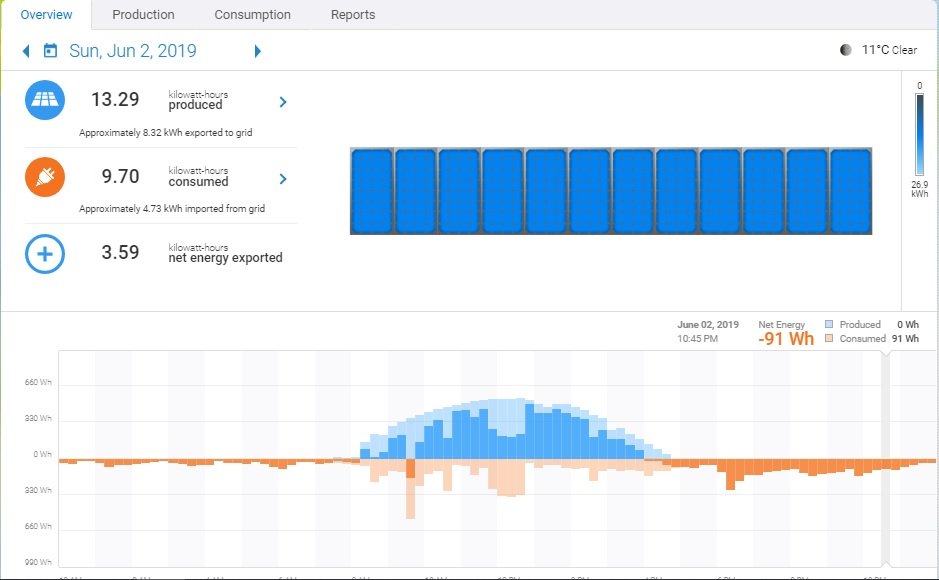The width and height of the screenshot is (939, 580).
Task: Select the rightmost solar panel in array
Action: [850, 191]
